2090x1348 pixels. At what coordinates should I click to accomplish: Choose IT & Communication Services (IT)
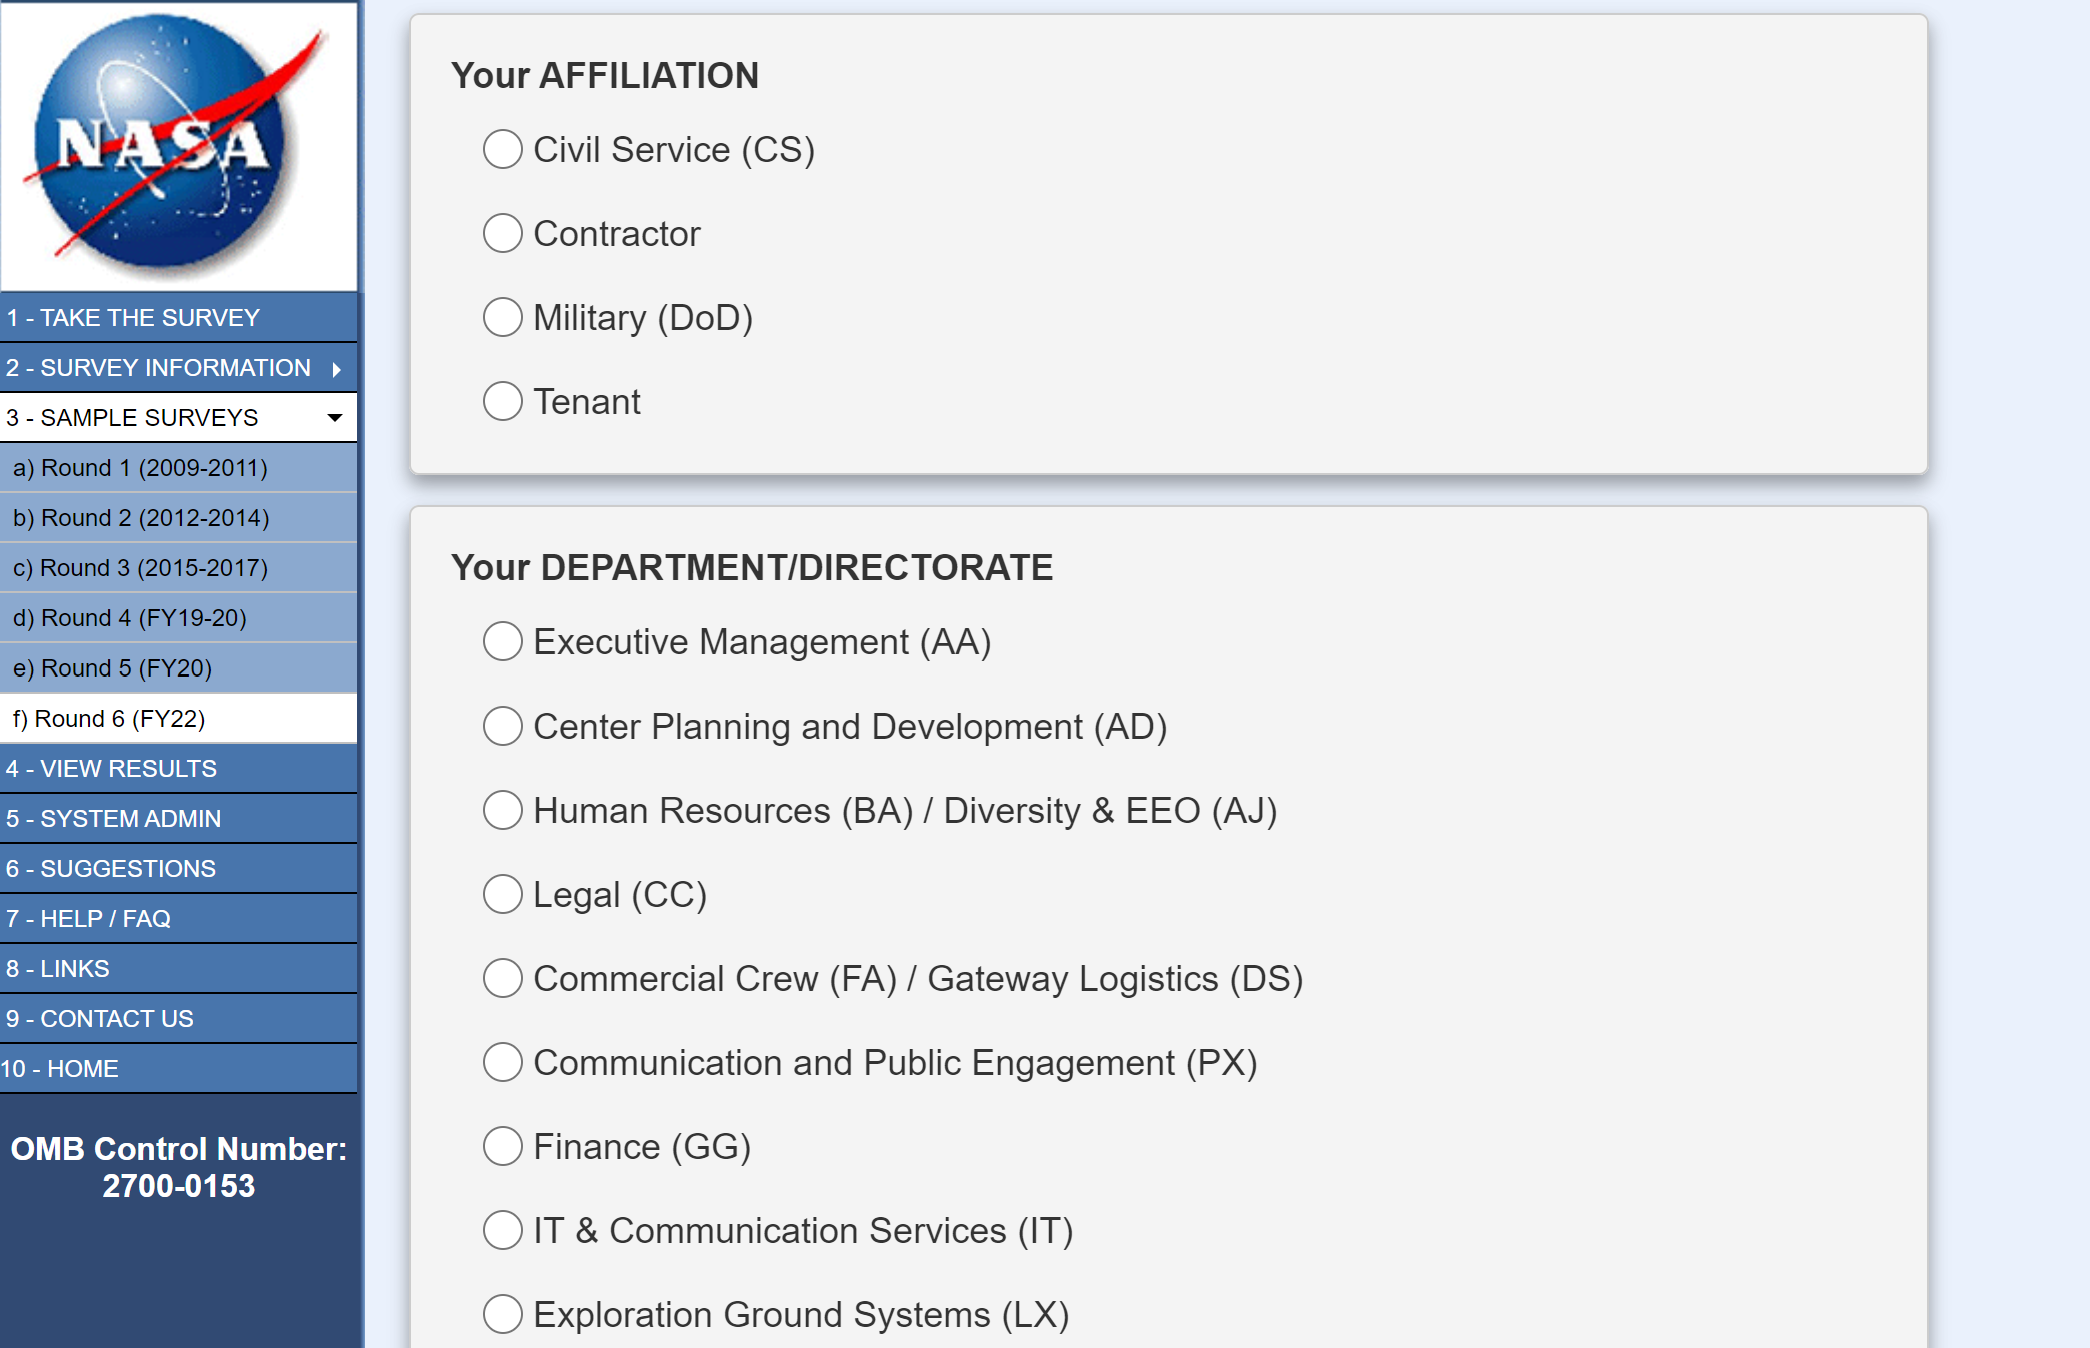pos(503,1231)
